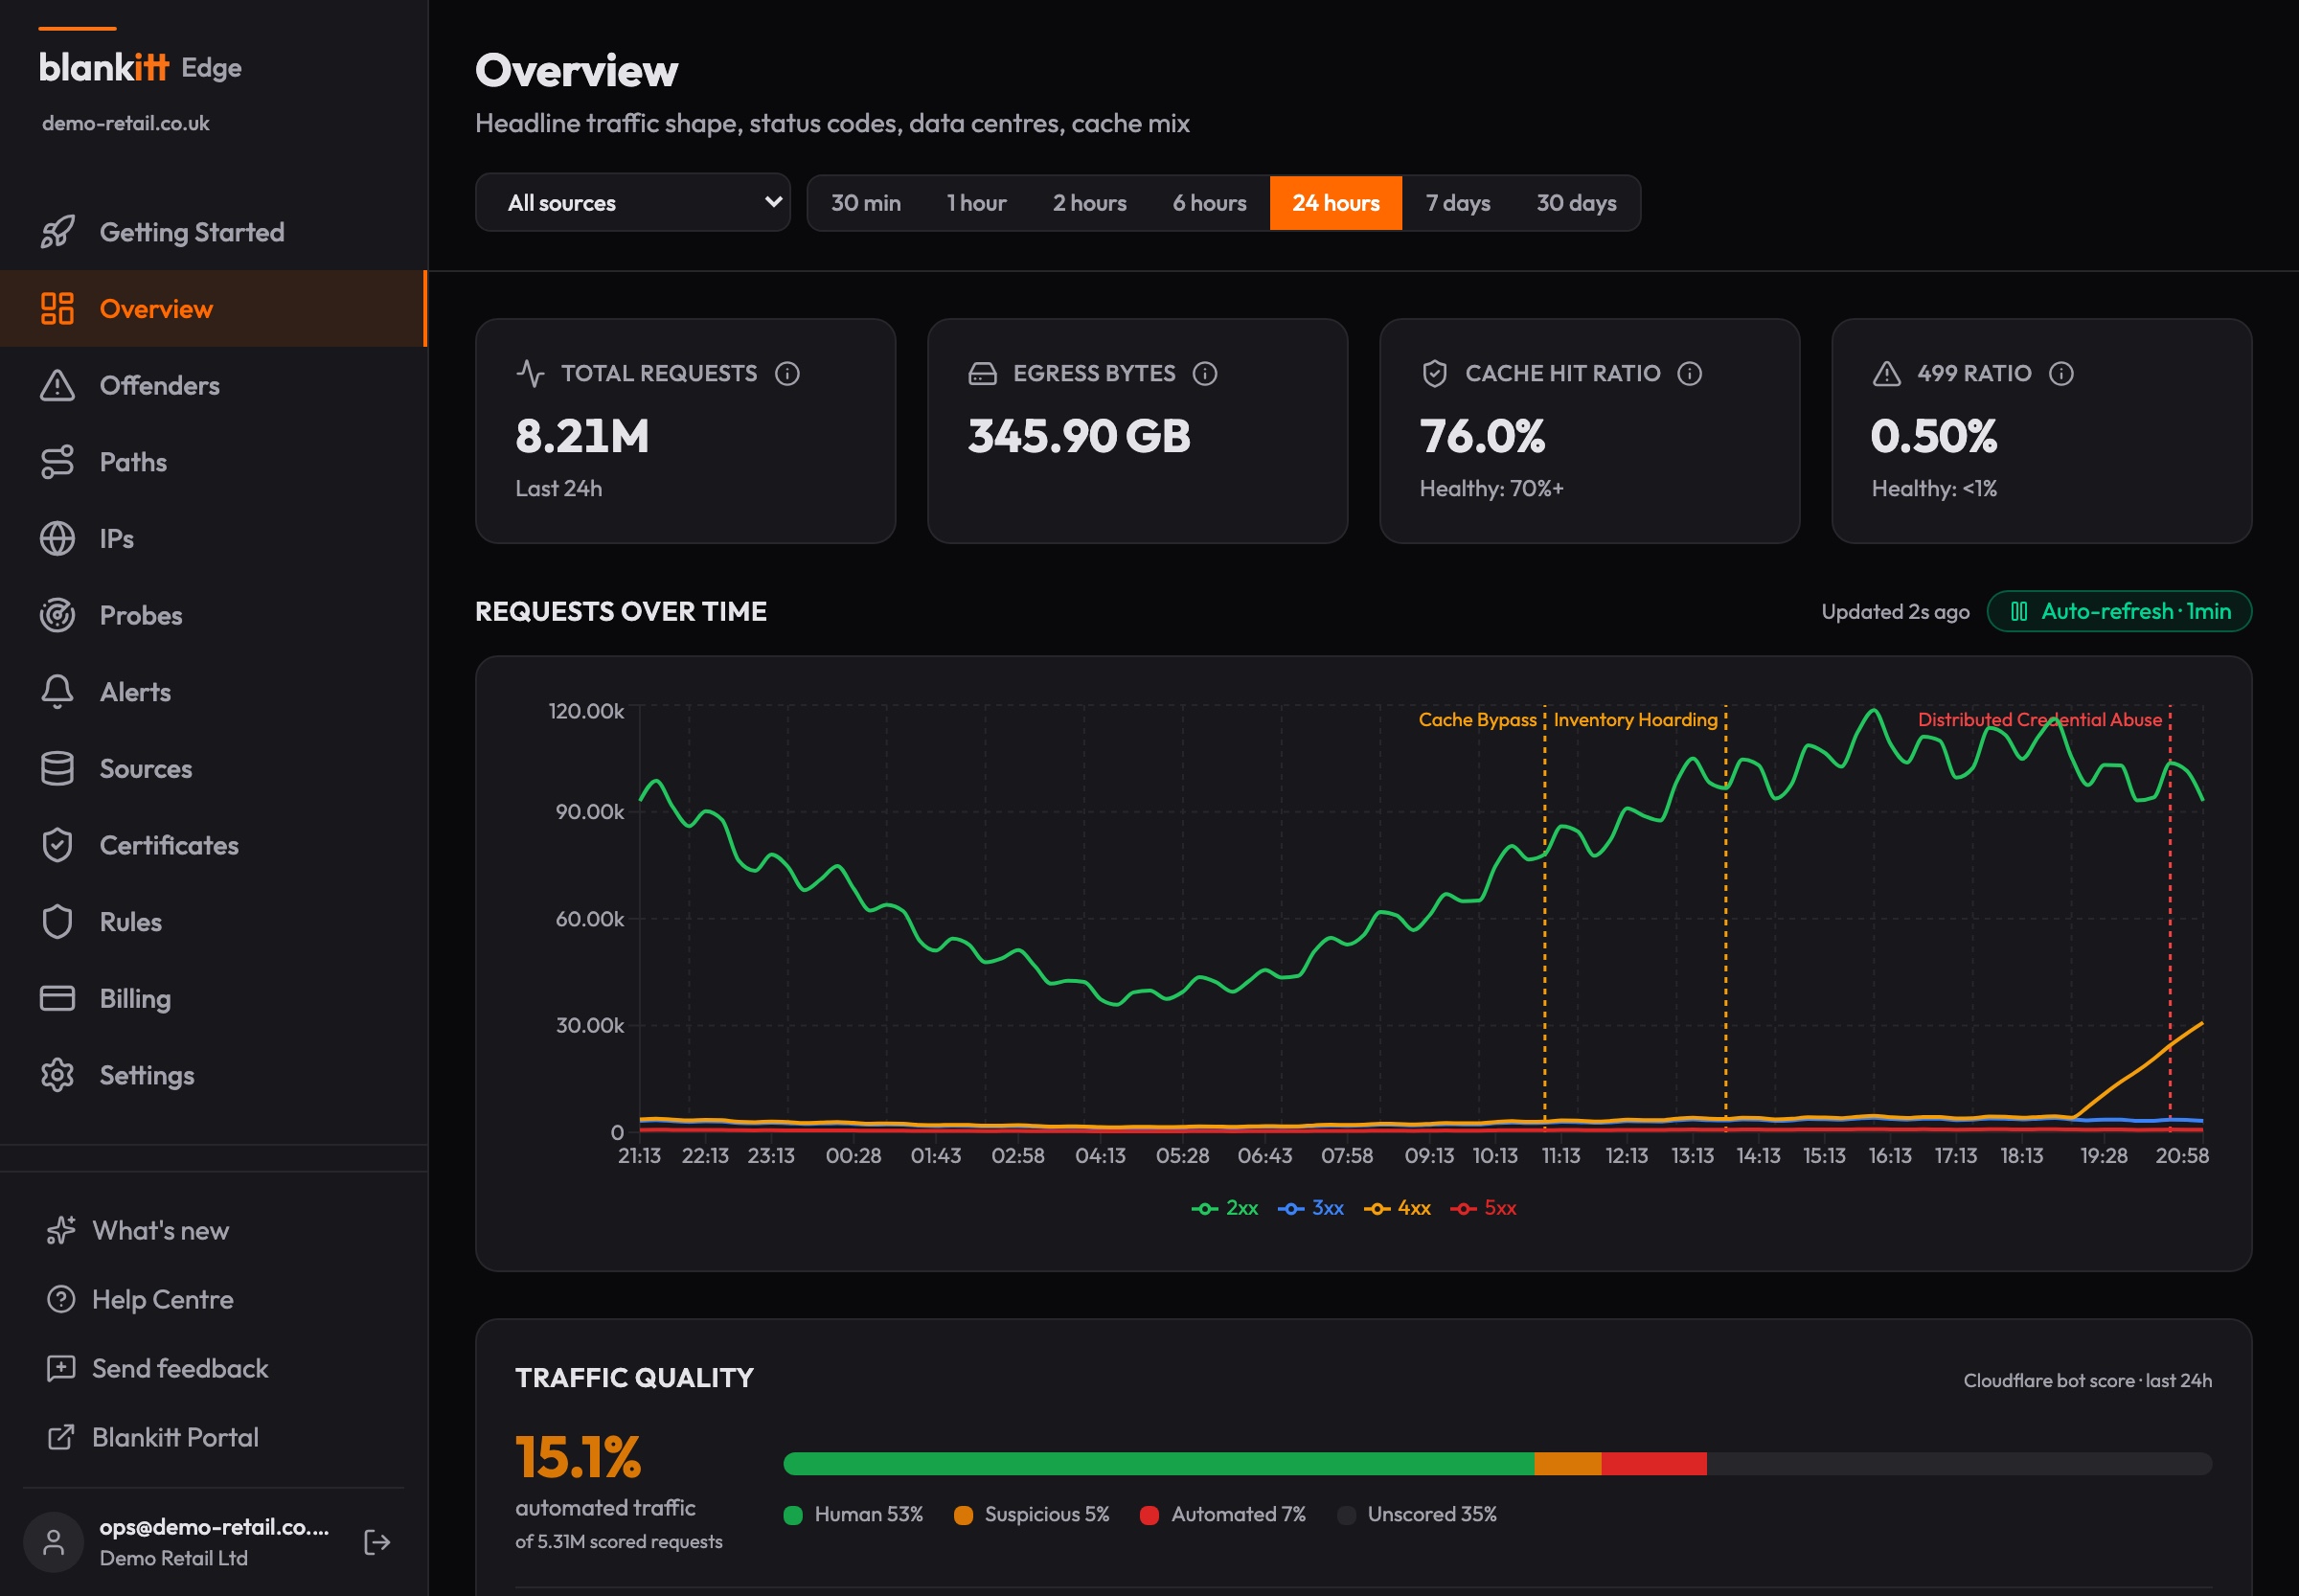Click the logout icon beside the account email
This screenshot has height=1596, width=2299.
coord(377,1542)
